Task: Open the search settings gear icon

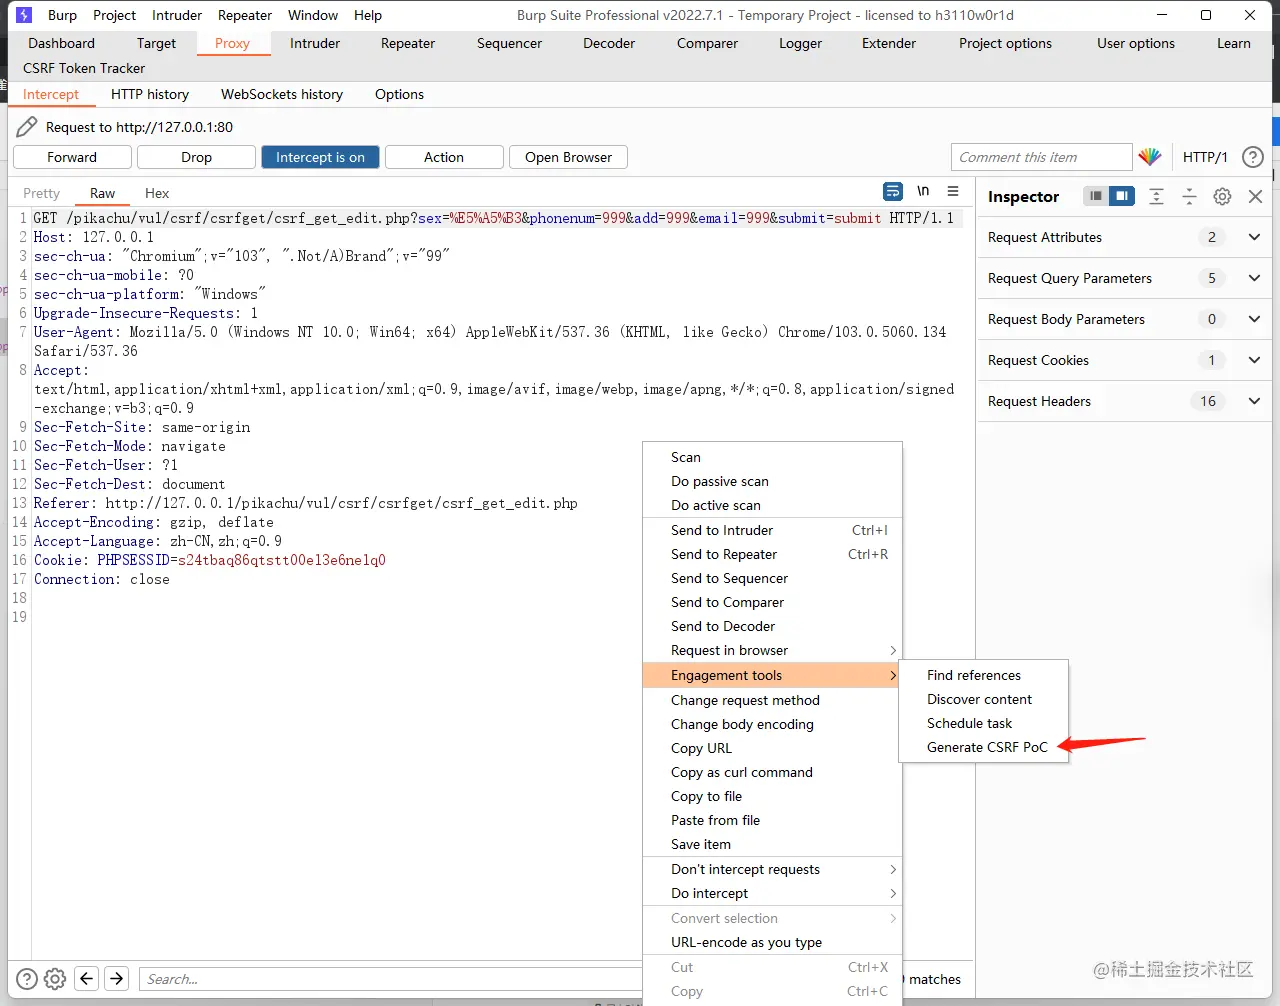Action: (55, 979)
